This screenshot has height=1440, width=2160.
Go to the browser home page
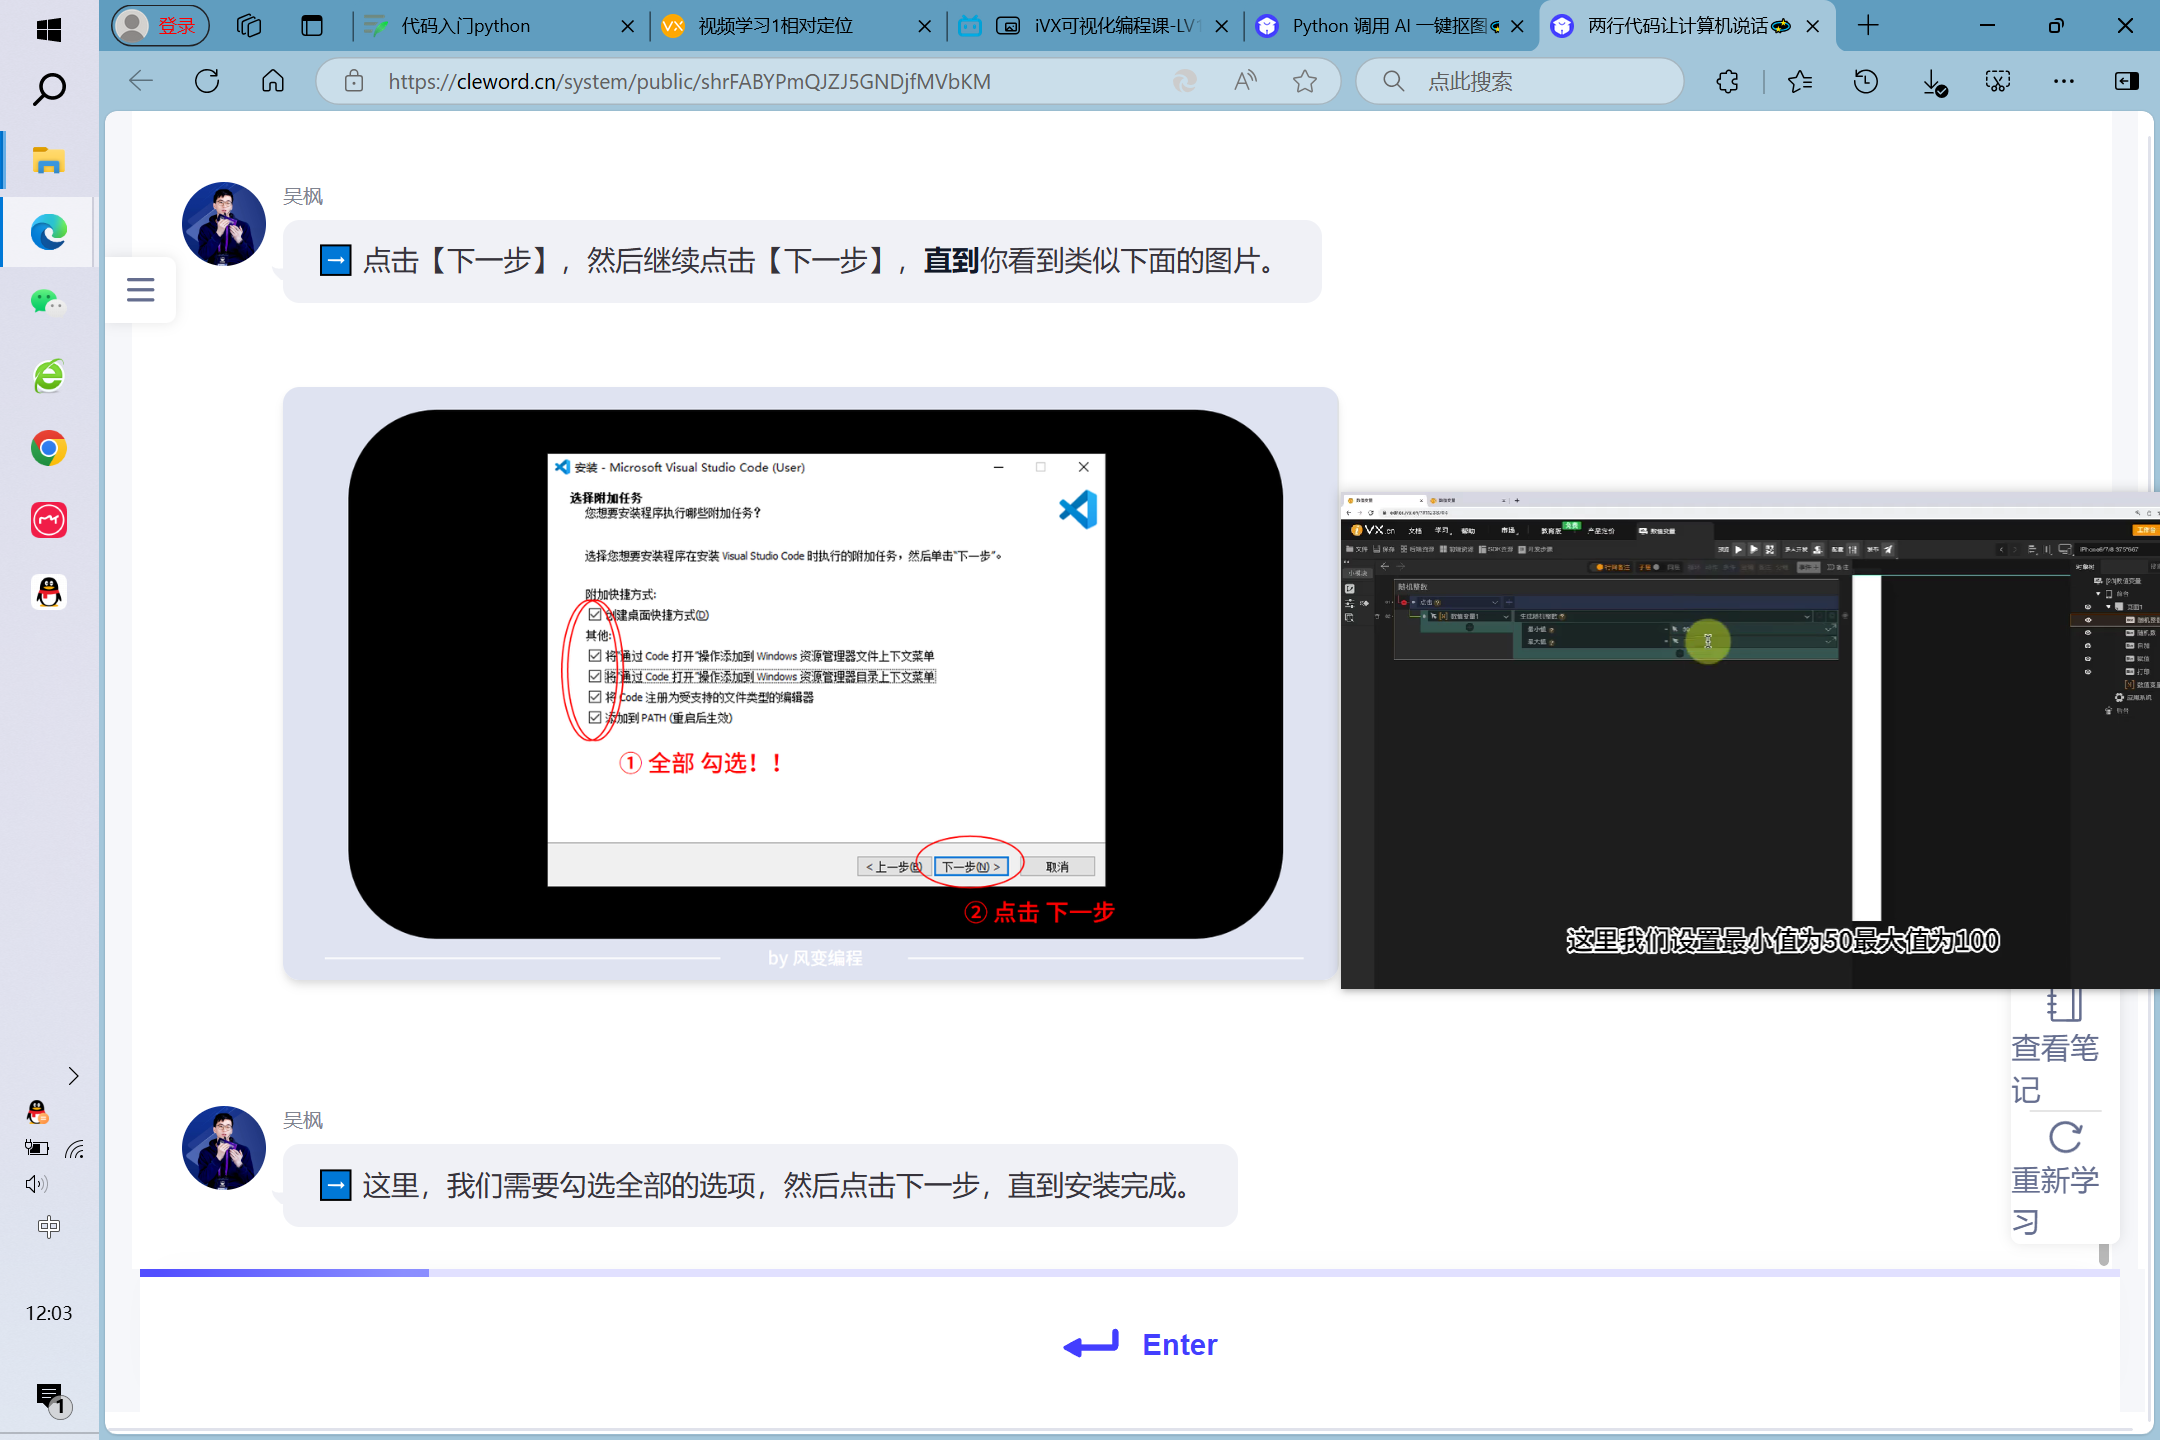point(273,81)
